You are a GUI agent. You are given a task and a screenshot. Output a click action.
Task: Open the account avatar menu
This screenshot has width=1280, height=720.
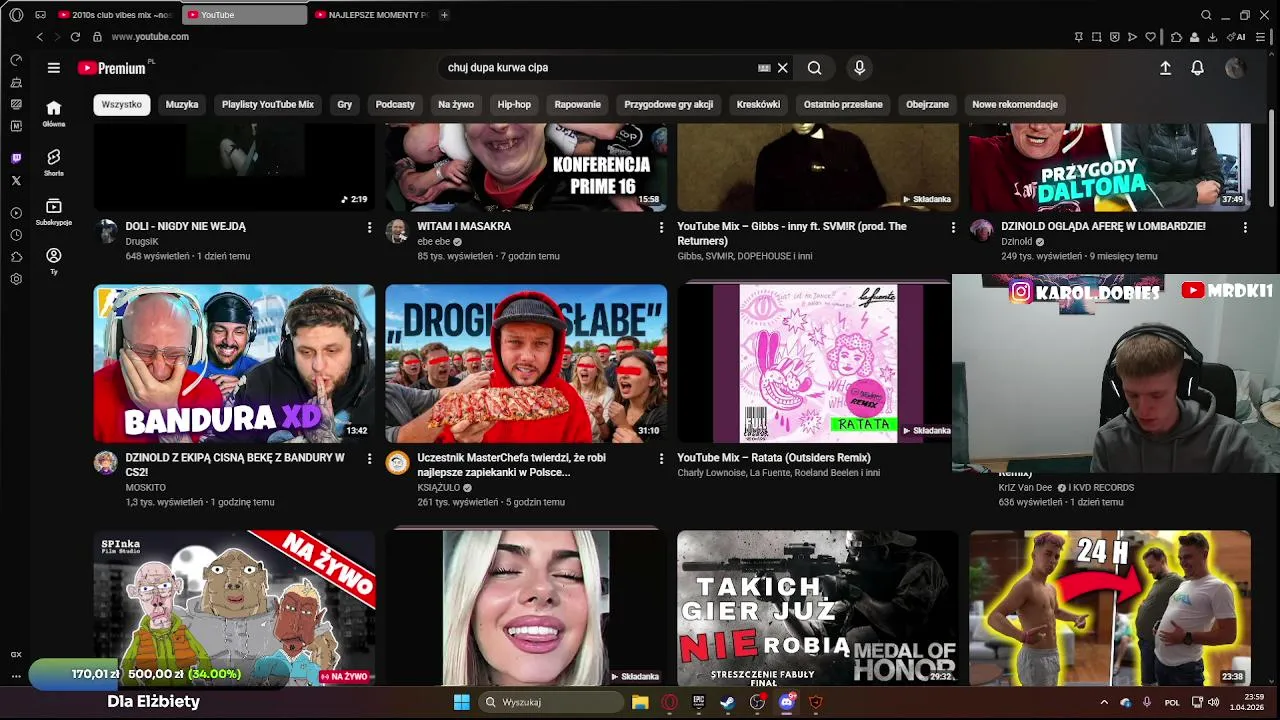click(x=1235, y=68)
